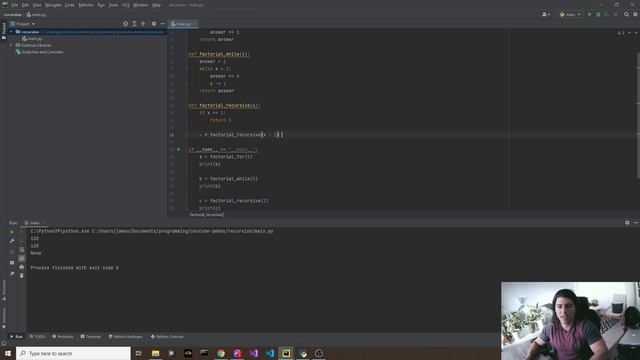640x360 pixels.
Task: Click def factorial_while function definition
Action: coord(219,54)
